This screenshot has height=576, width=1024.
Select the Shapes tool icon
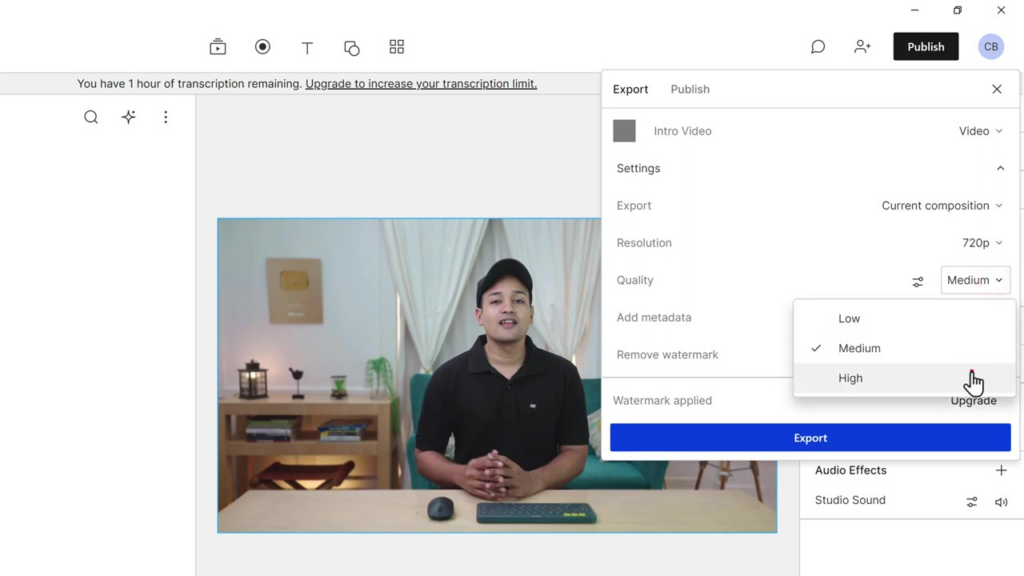(352, 47)
